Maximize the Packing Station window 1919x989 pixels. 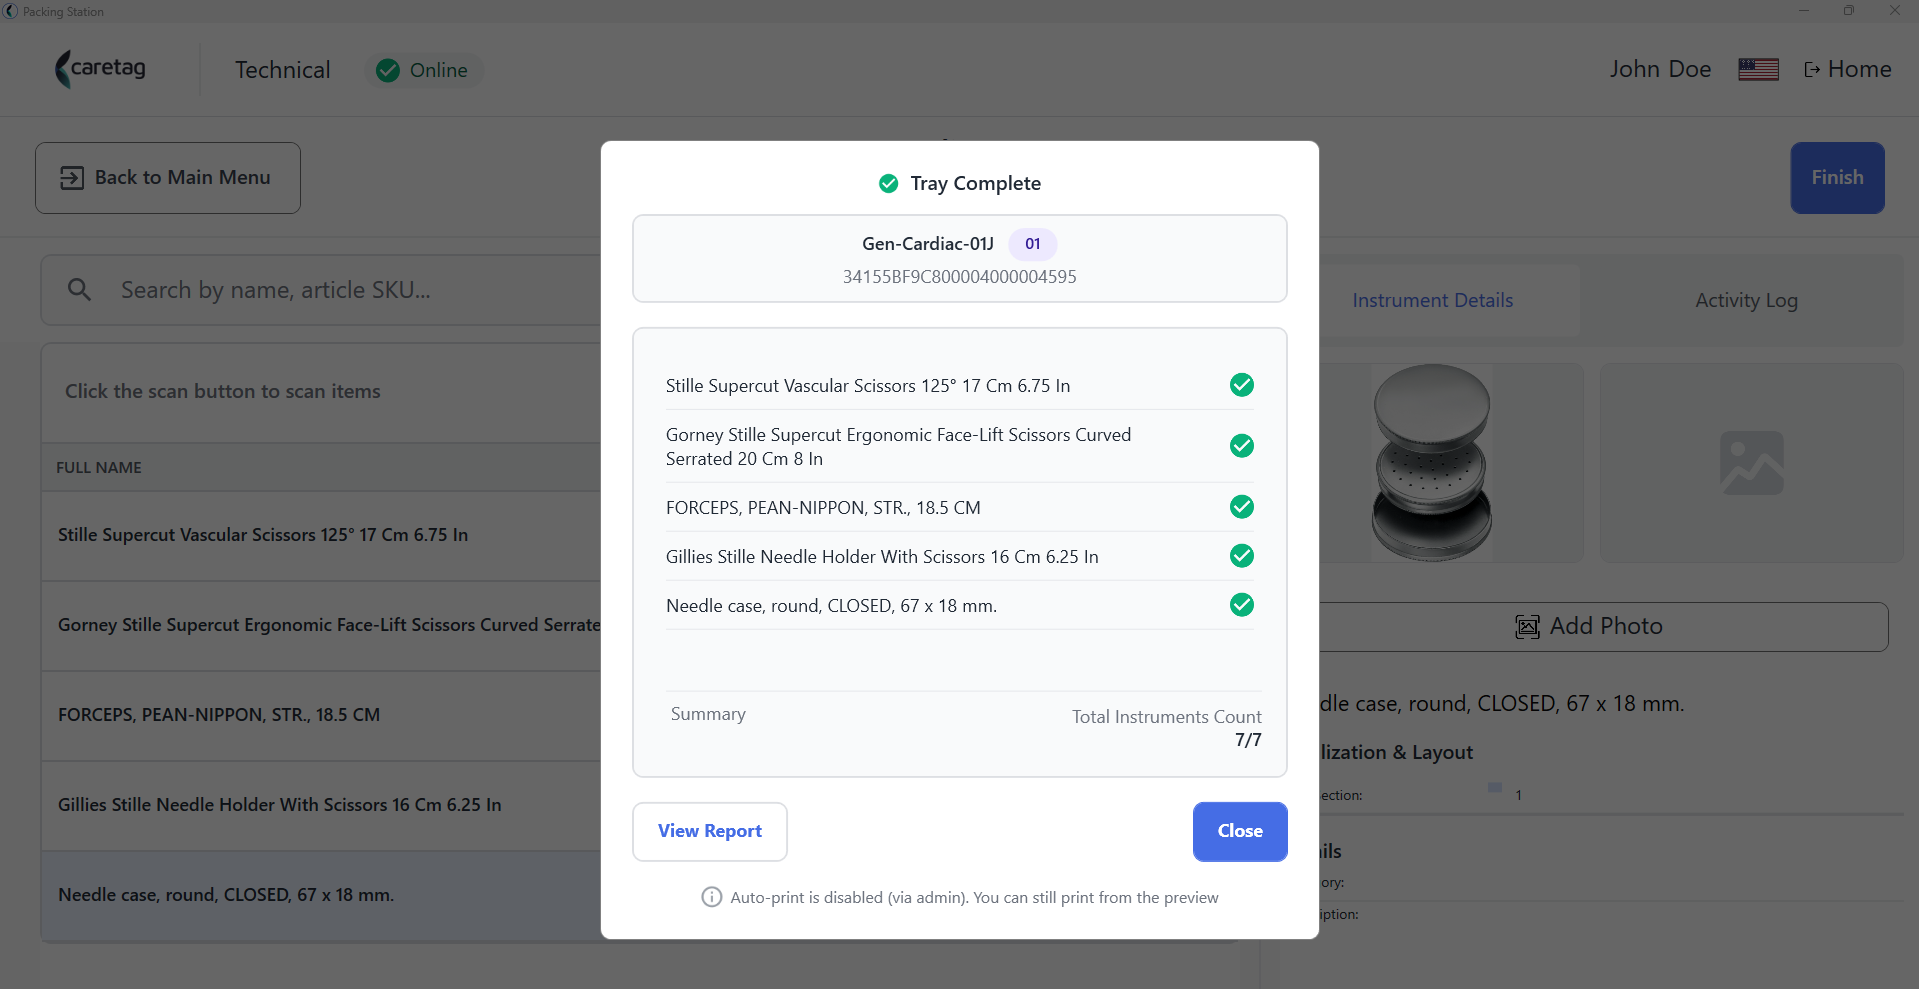tap(1849, 11)
